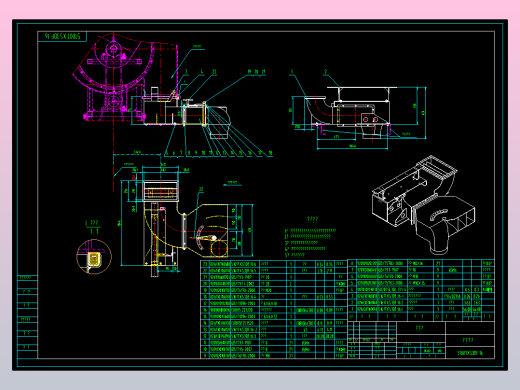Select row 23 of the parts list
520x390 pixels.
274,263
